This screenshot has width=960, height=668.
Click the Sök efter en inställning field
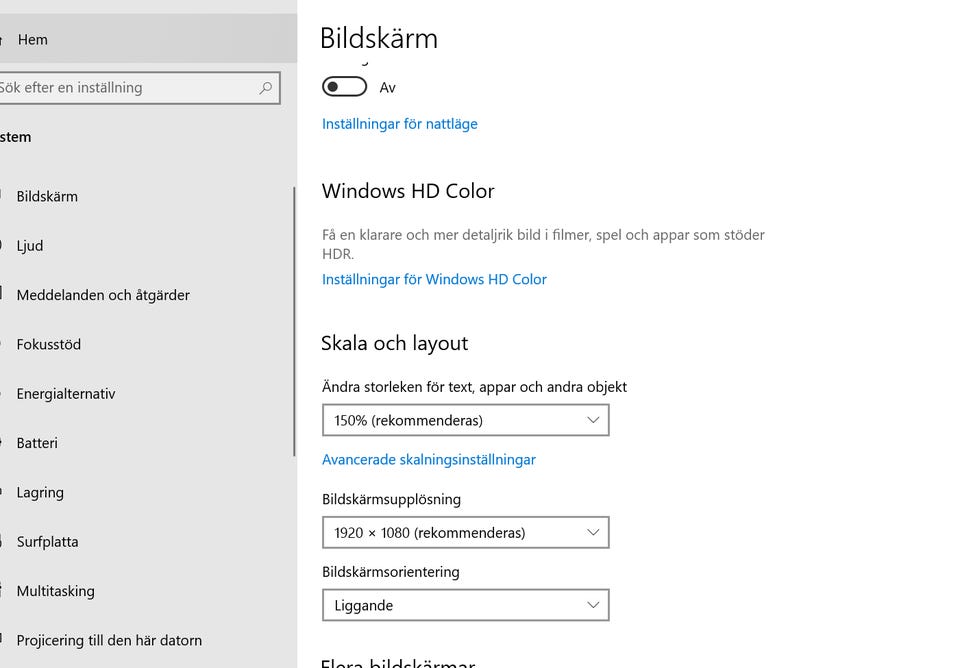pos(140,88)
